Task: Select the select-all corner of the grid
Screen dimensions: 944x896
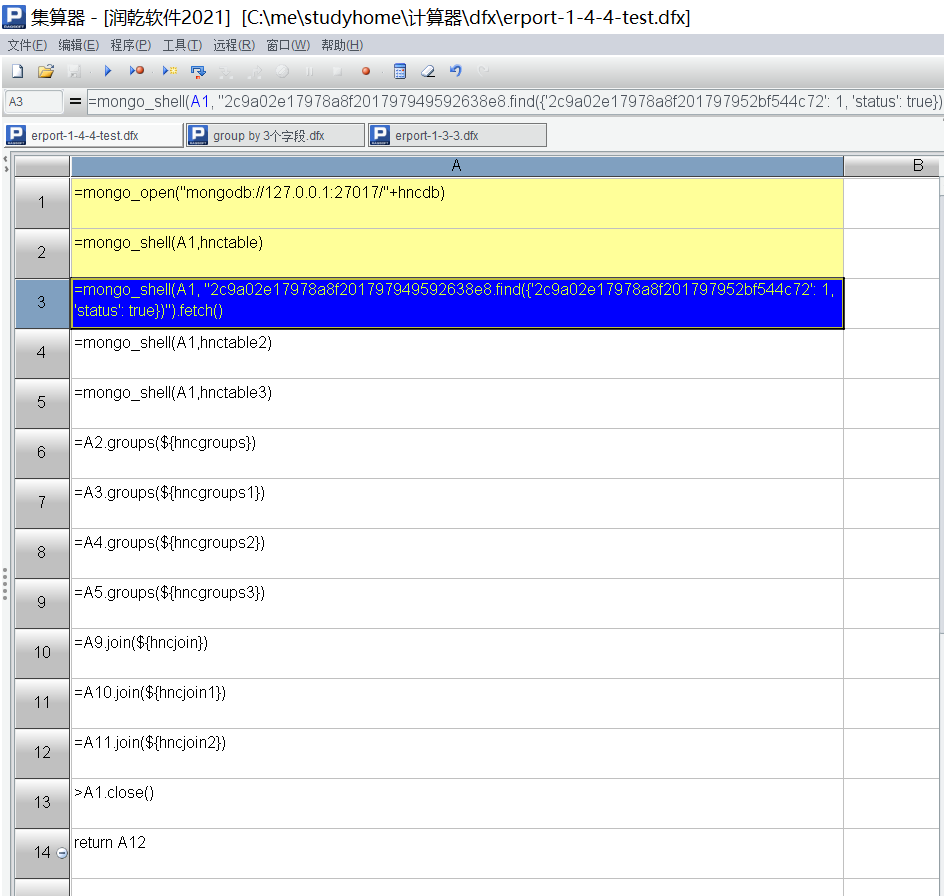Action: pyautogui.click(x=42, y=166)
